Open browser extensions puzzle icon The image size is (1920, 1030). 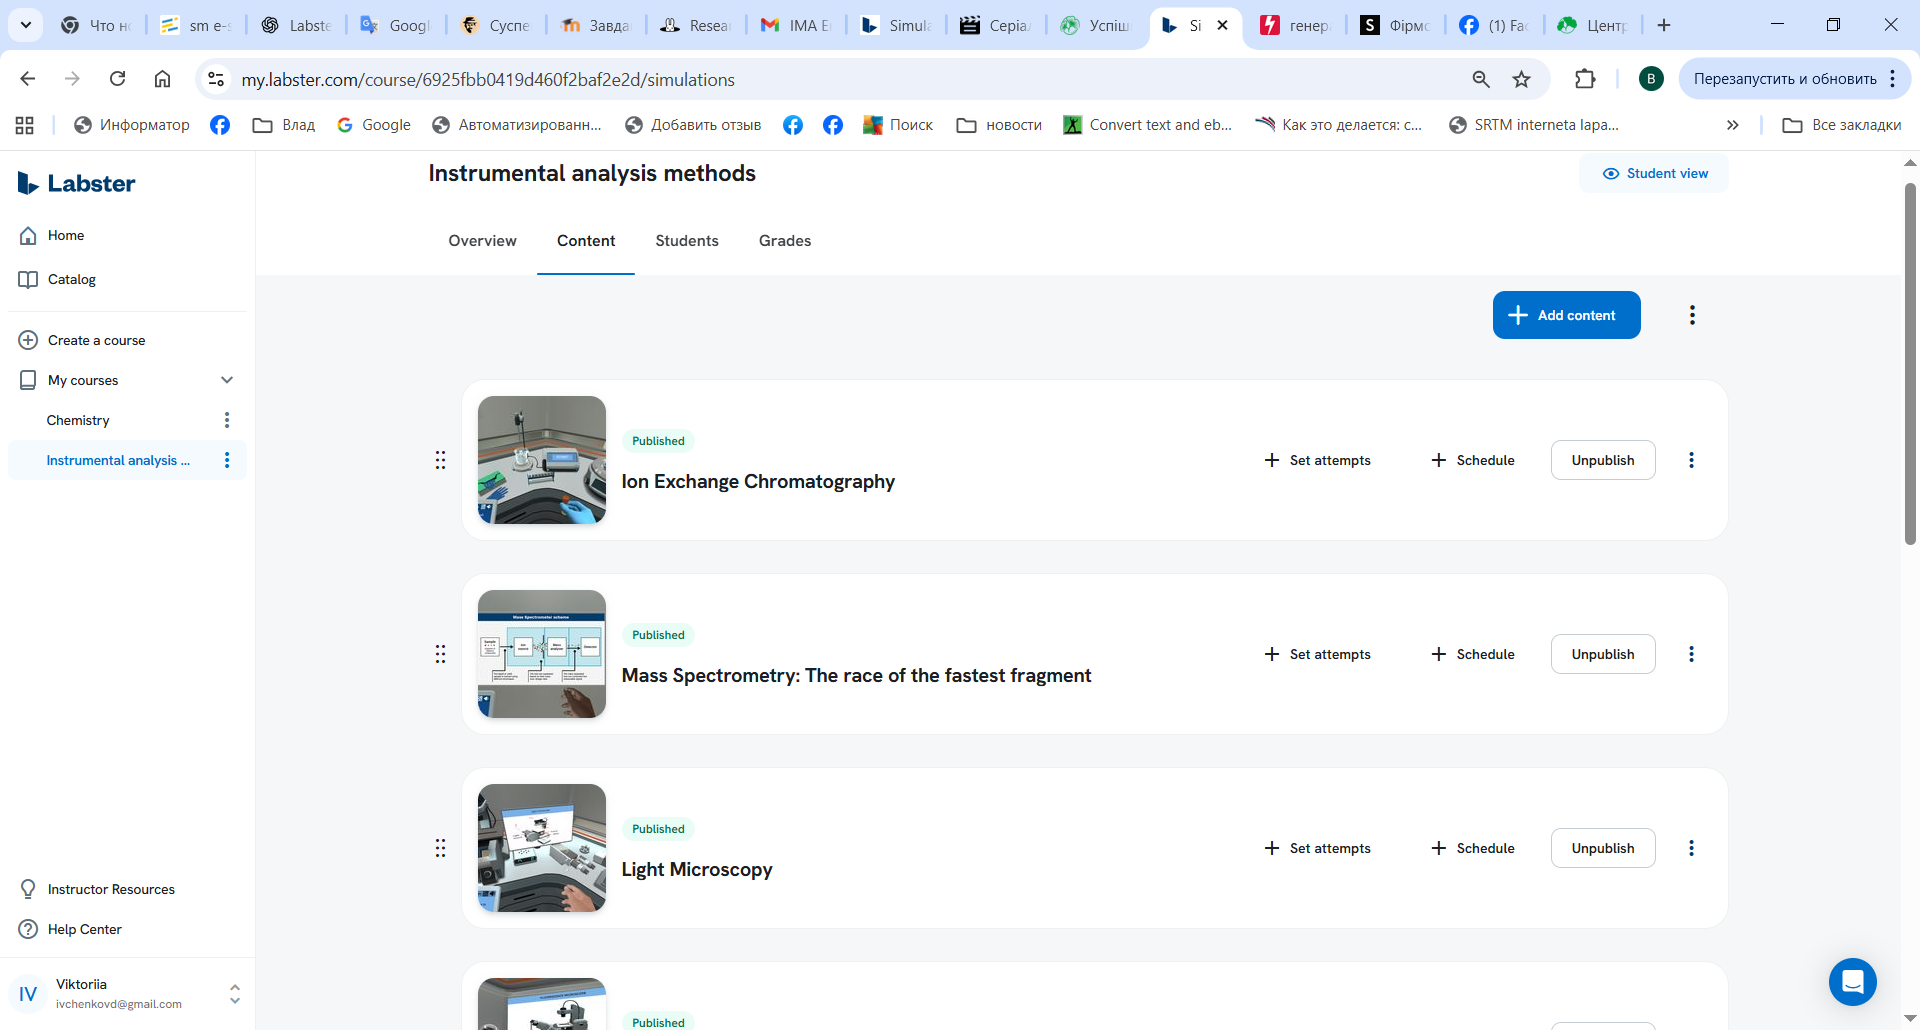point(1585,79)
